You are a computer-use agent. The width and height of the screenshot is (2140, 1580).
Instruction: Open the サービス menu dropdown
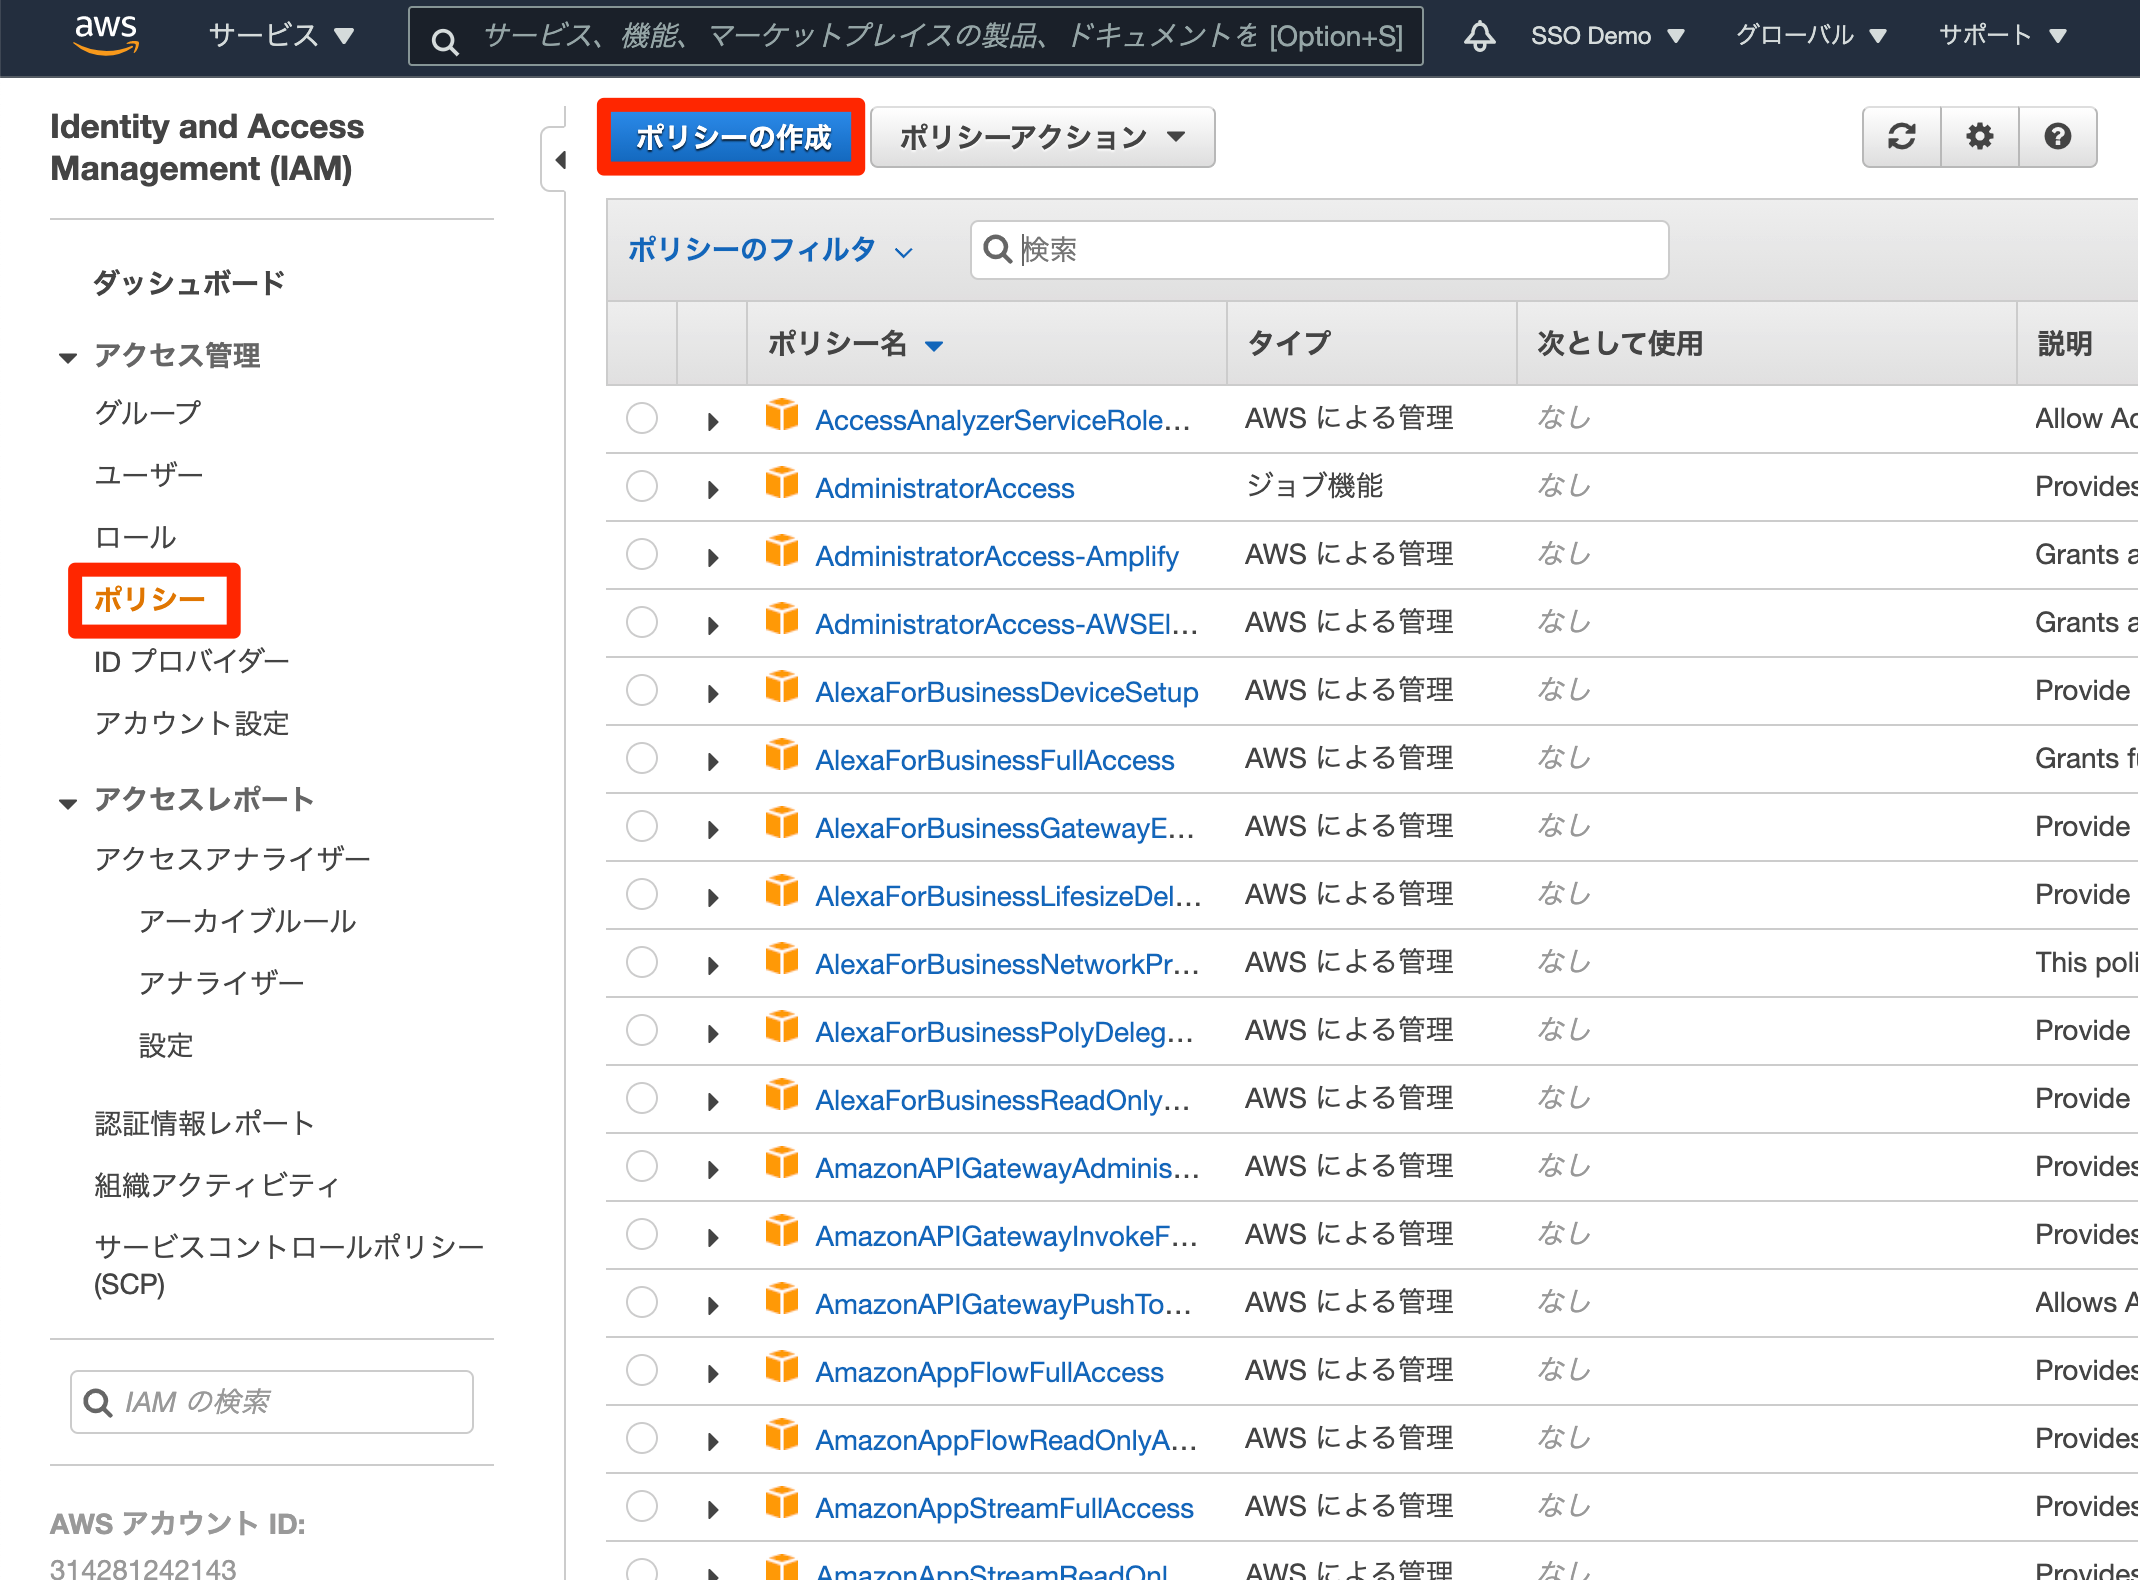281,36
